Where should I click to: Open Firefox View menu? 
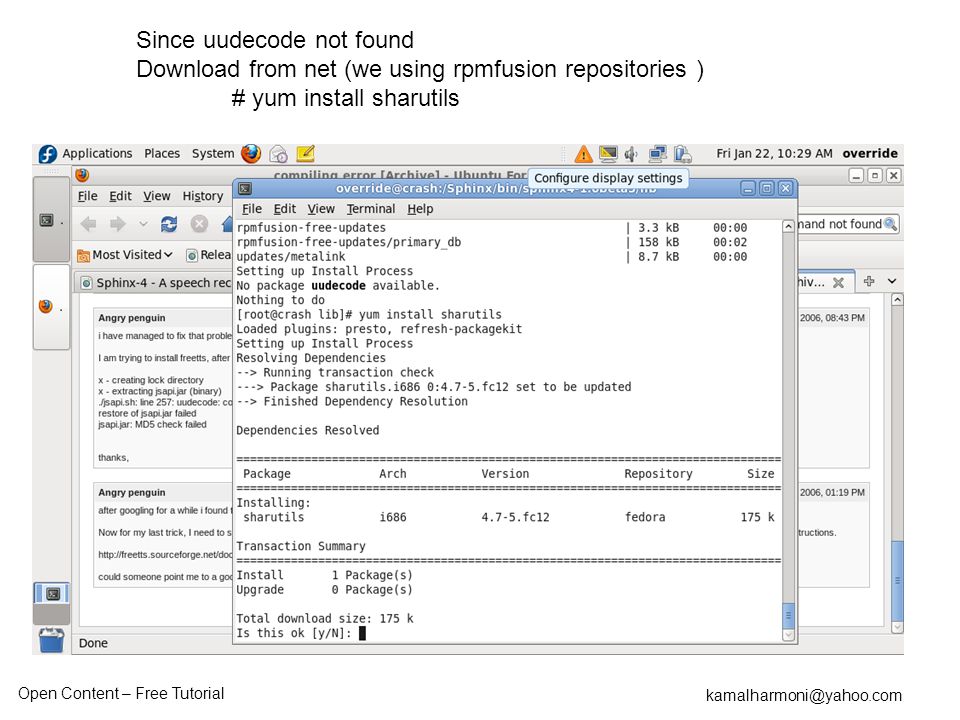point(157,196)
